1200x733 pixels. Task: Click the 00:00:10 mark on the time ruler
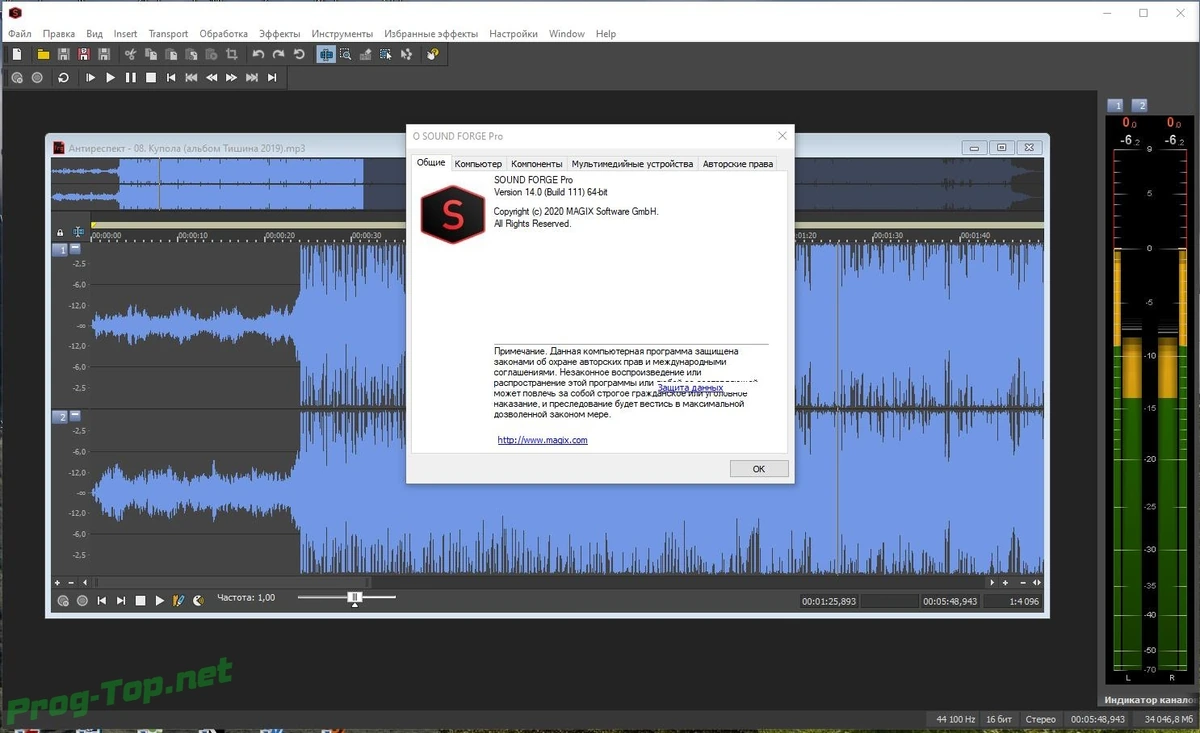(x=193, y=236)
